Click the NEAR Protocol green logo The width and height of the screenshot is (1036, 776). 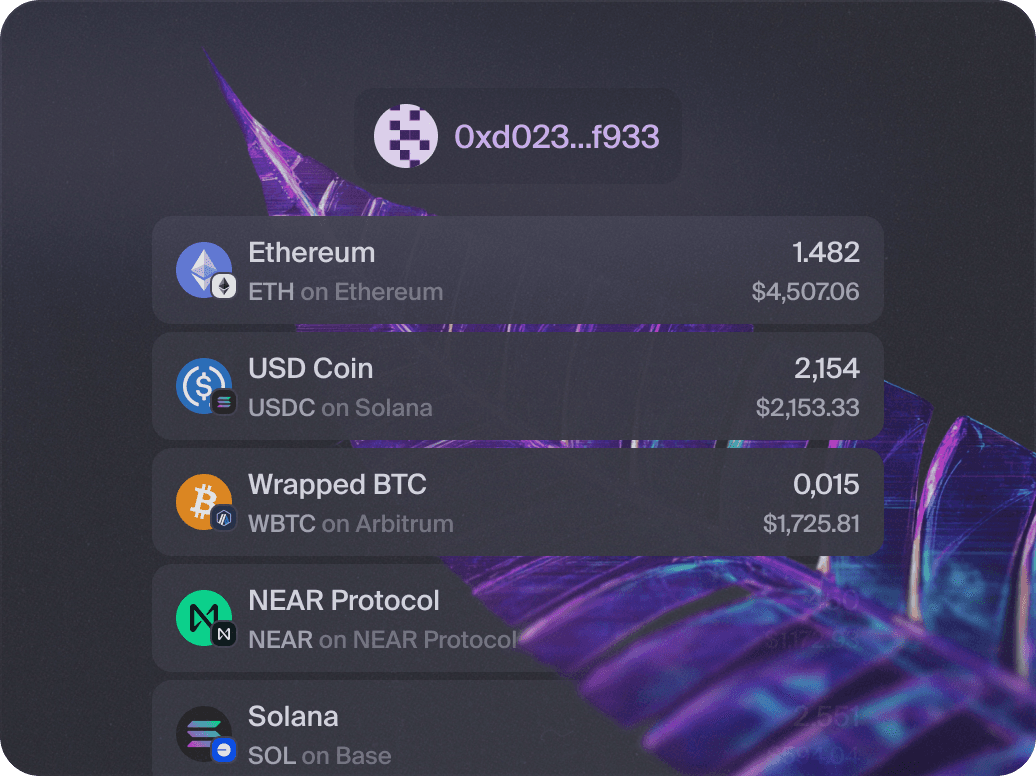[204, 618]
